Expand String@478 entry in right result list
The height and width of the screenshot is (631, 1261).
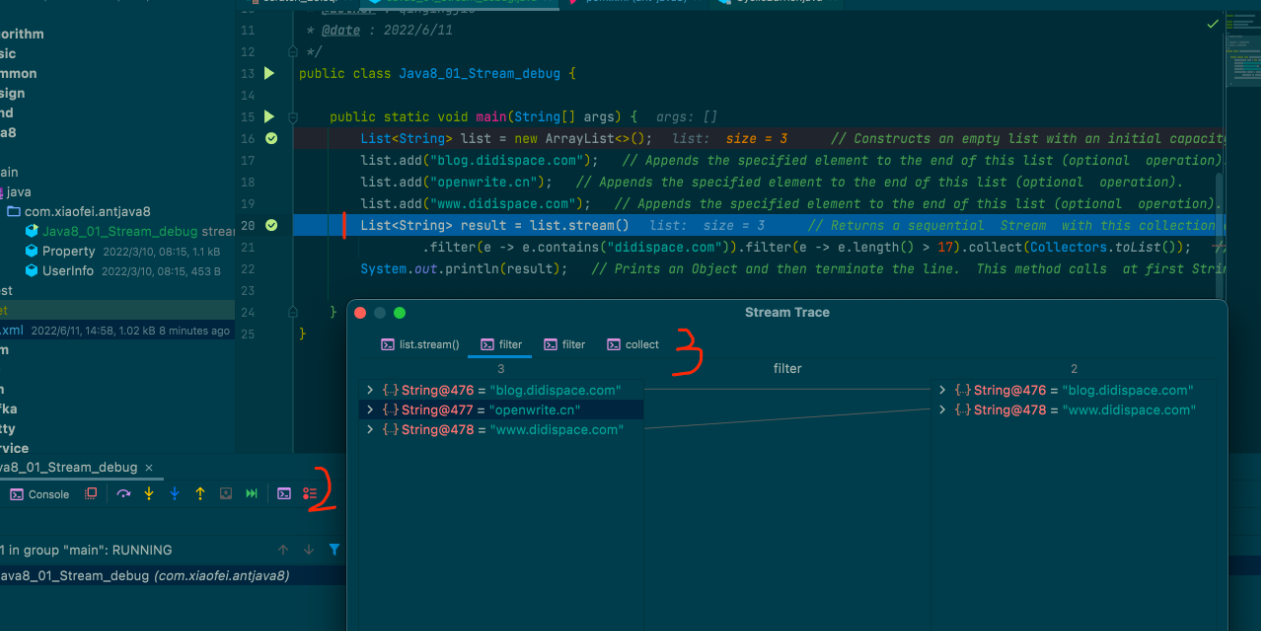pos(942,410)
